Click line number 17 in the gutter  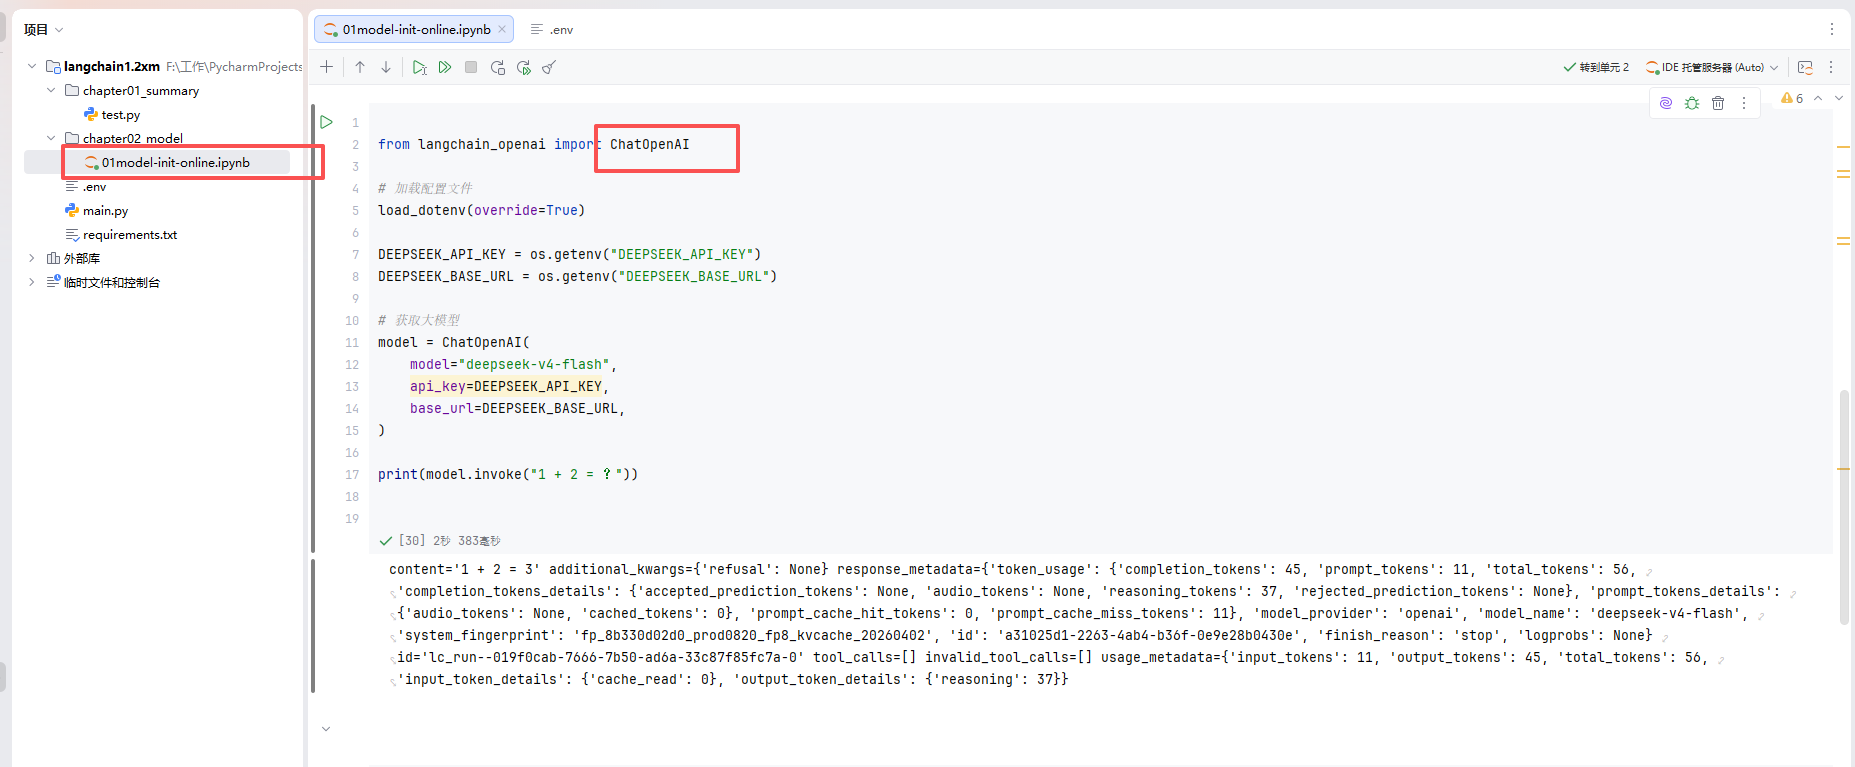[352, 474]
